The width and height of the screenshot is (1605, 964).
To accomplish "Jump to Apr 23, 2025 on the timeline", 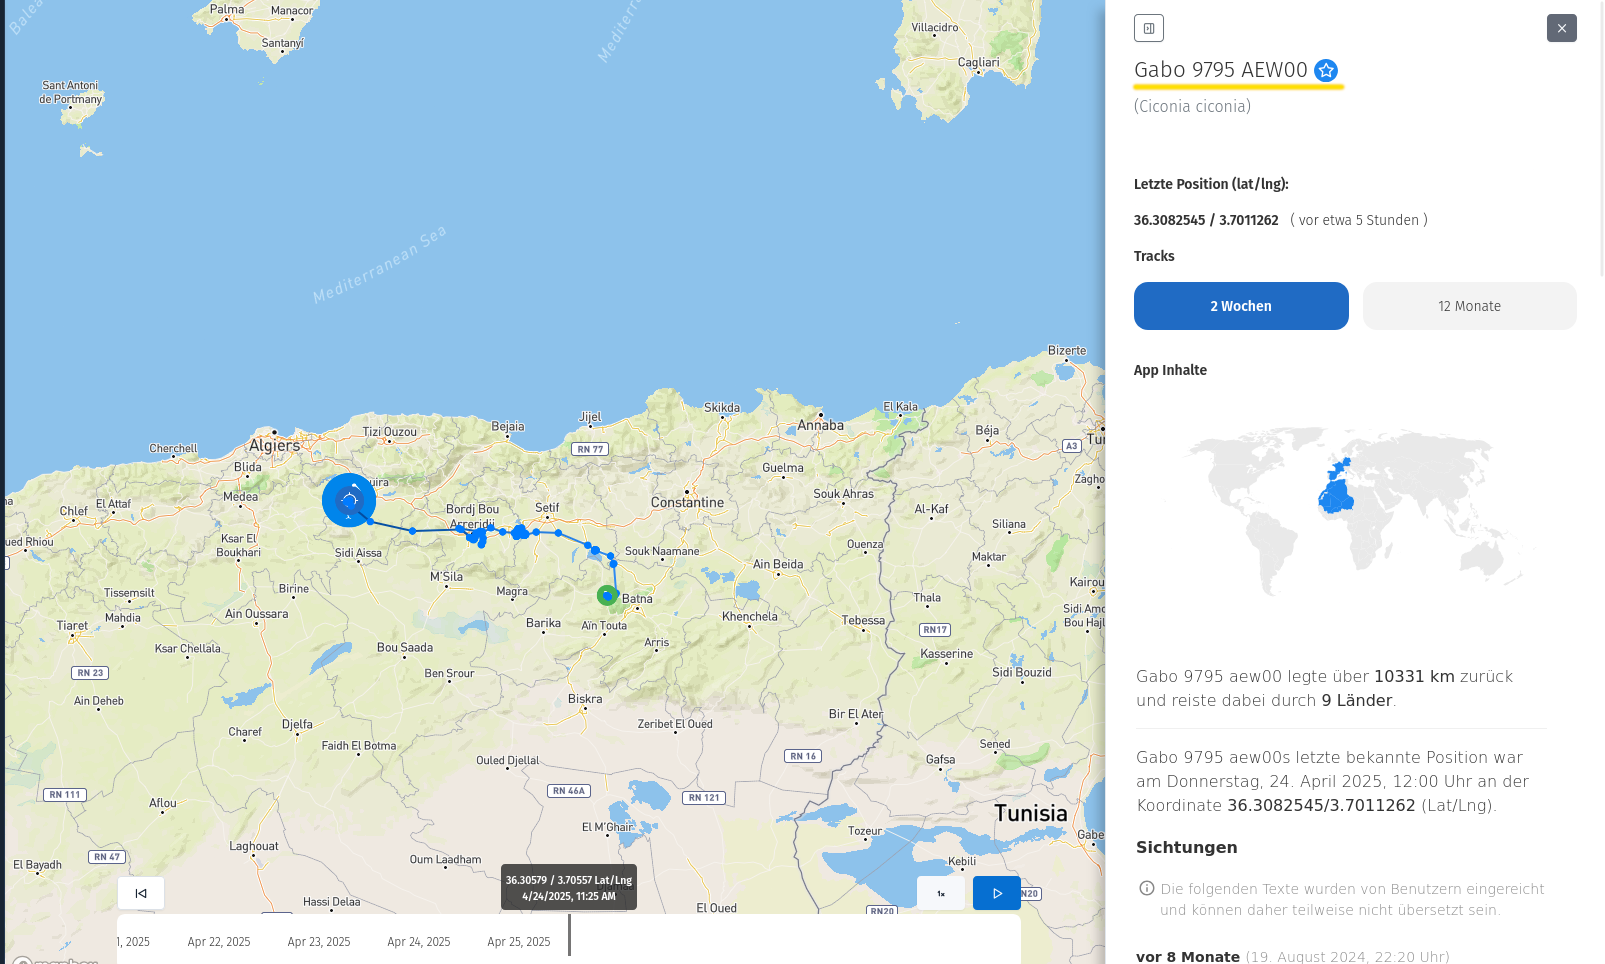I will pyautogui.click(x=319, y=942).
